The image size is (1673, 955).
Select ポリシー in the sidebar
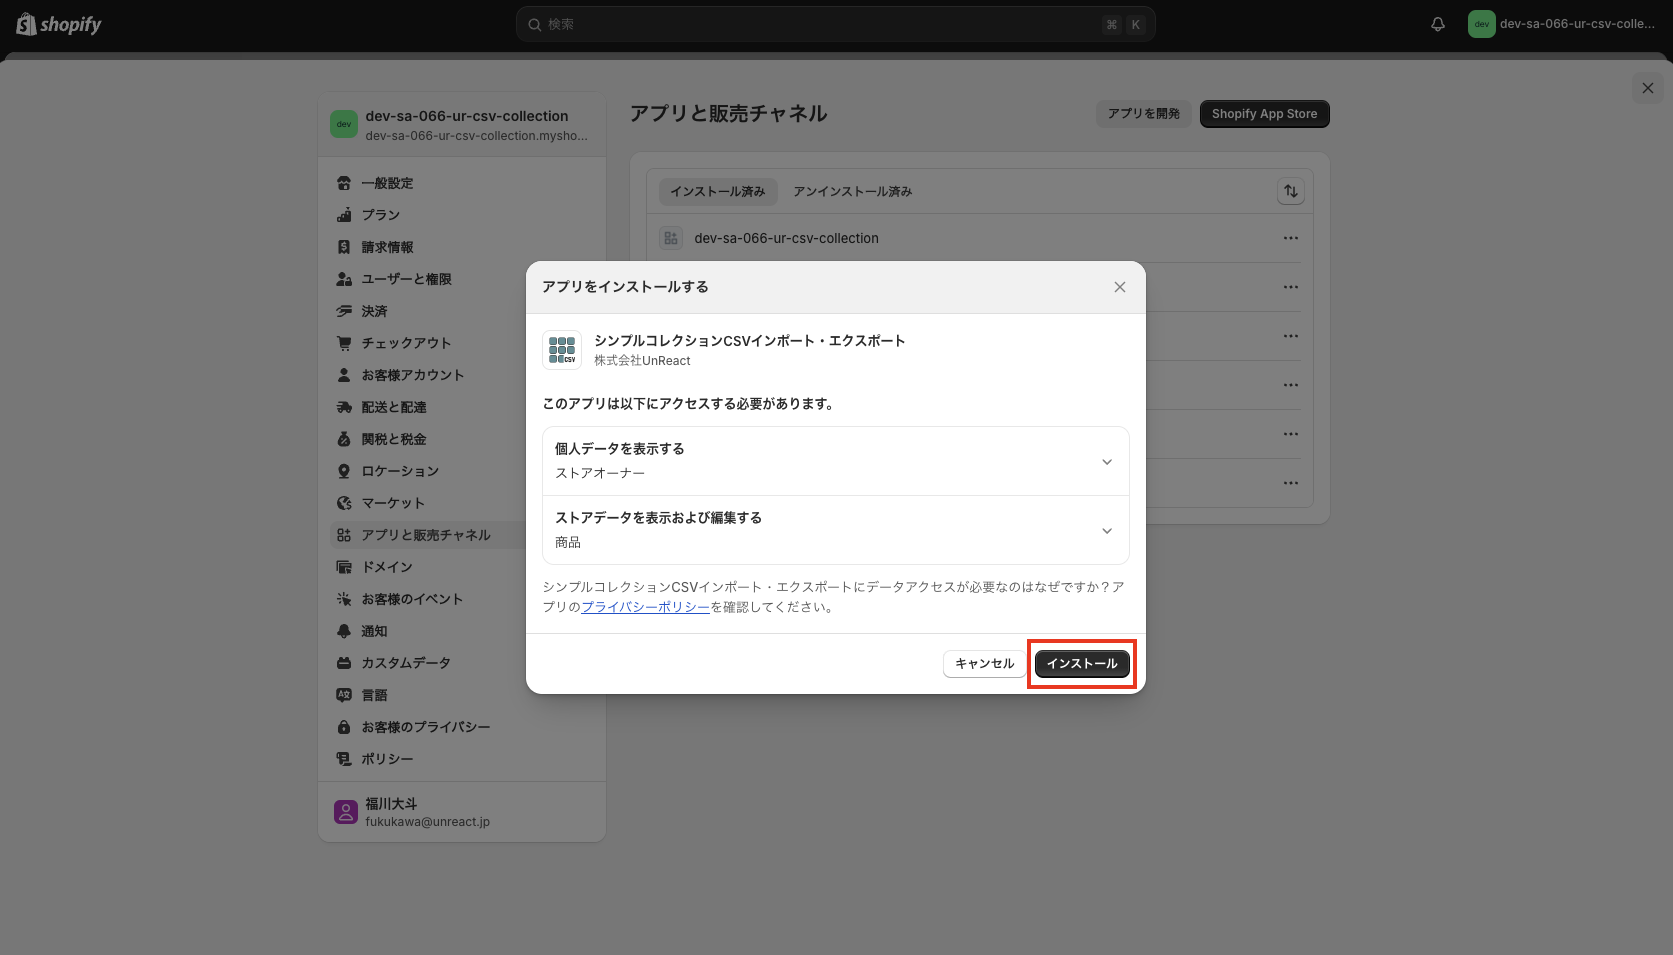pos(462,759)
